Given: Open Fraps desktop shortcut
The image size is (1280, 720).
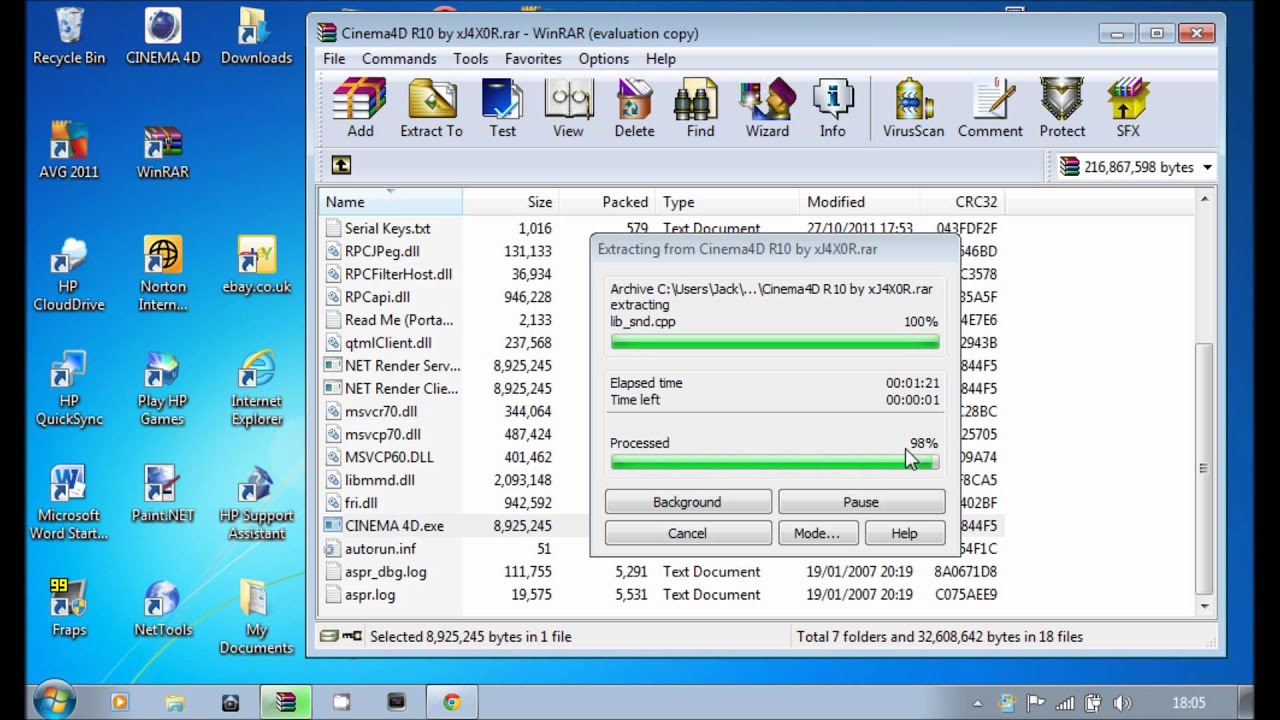Looking at the screenshot, I should pos(69,608).
